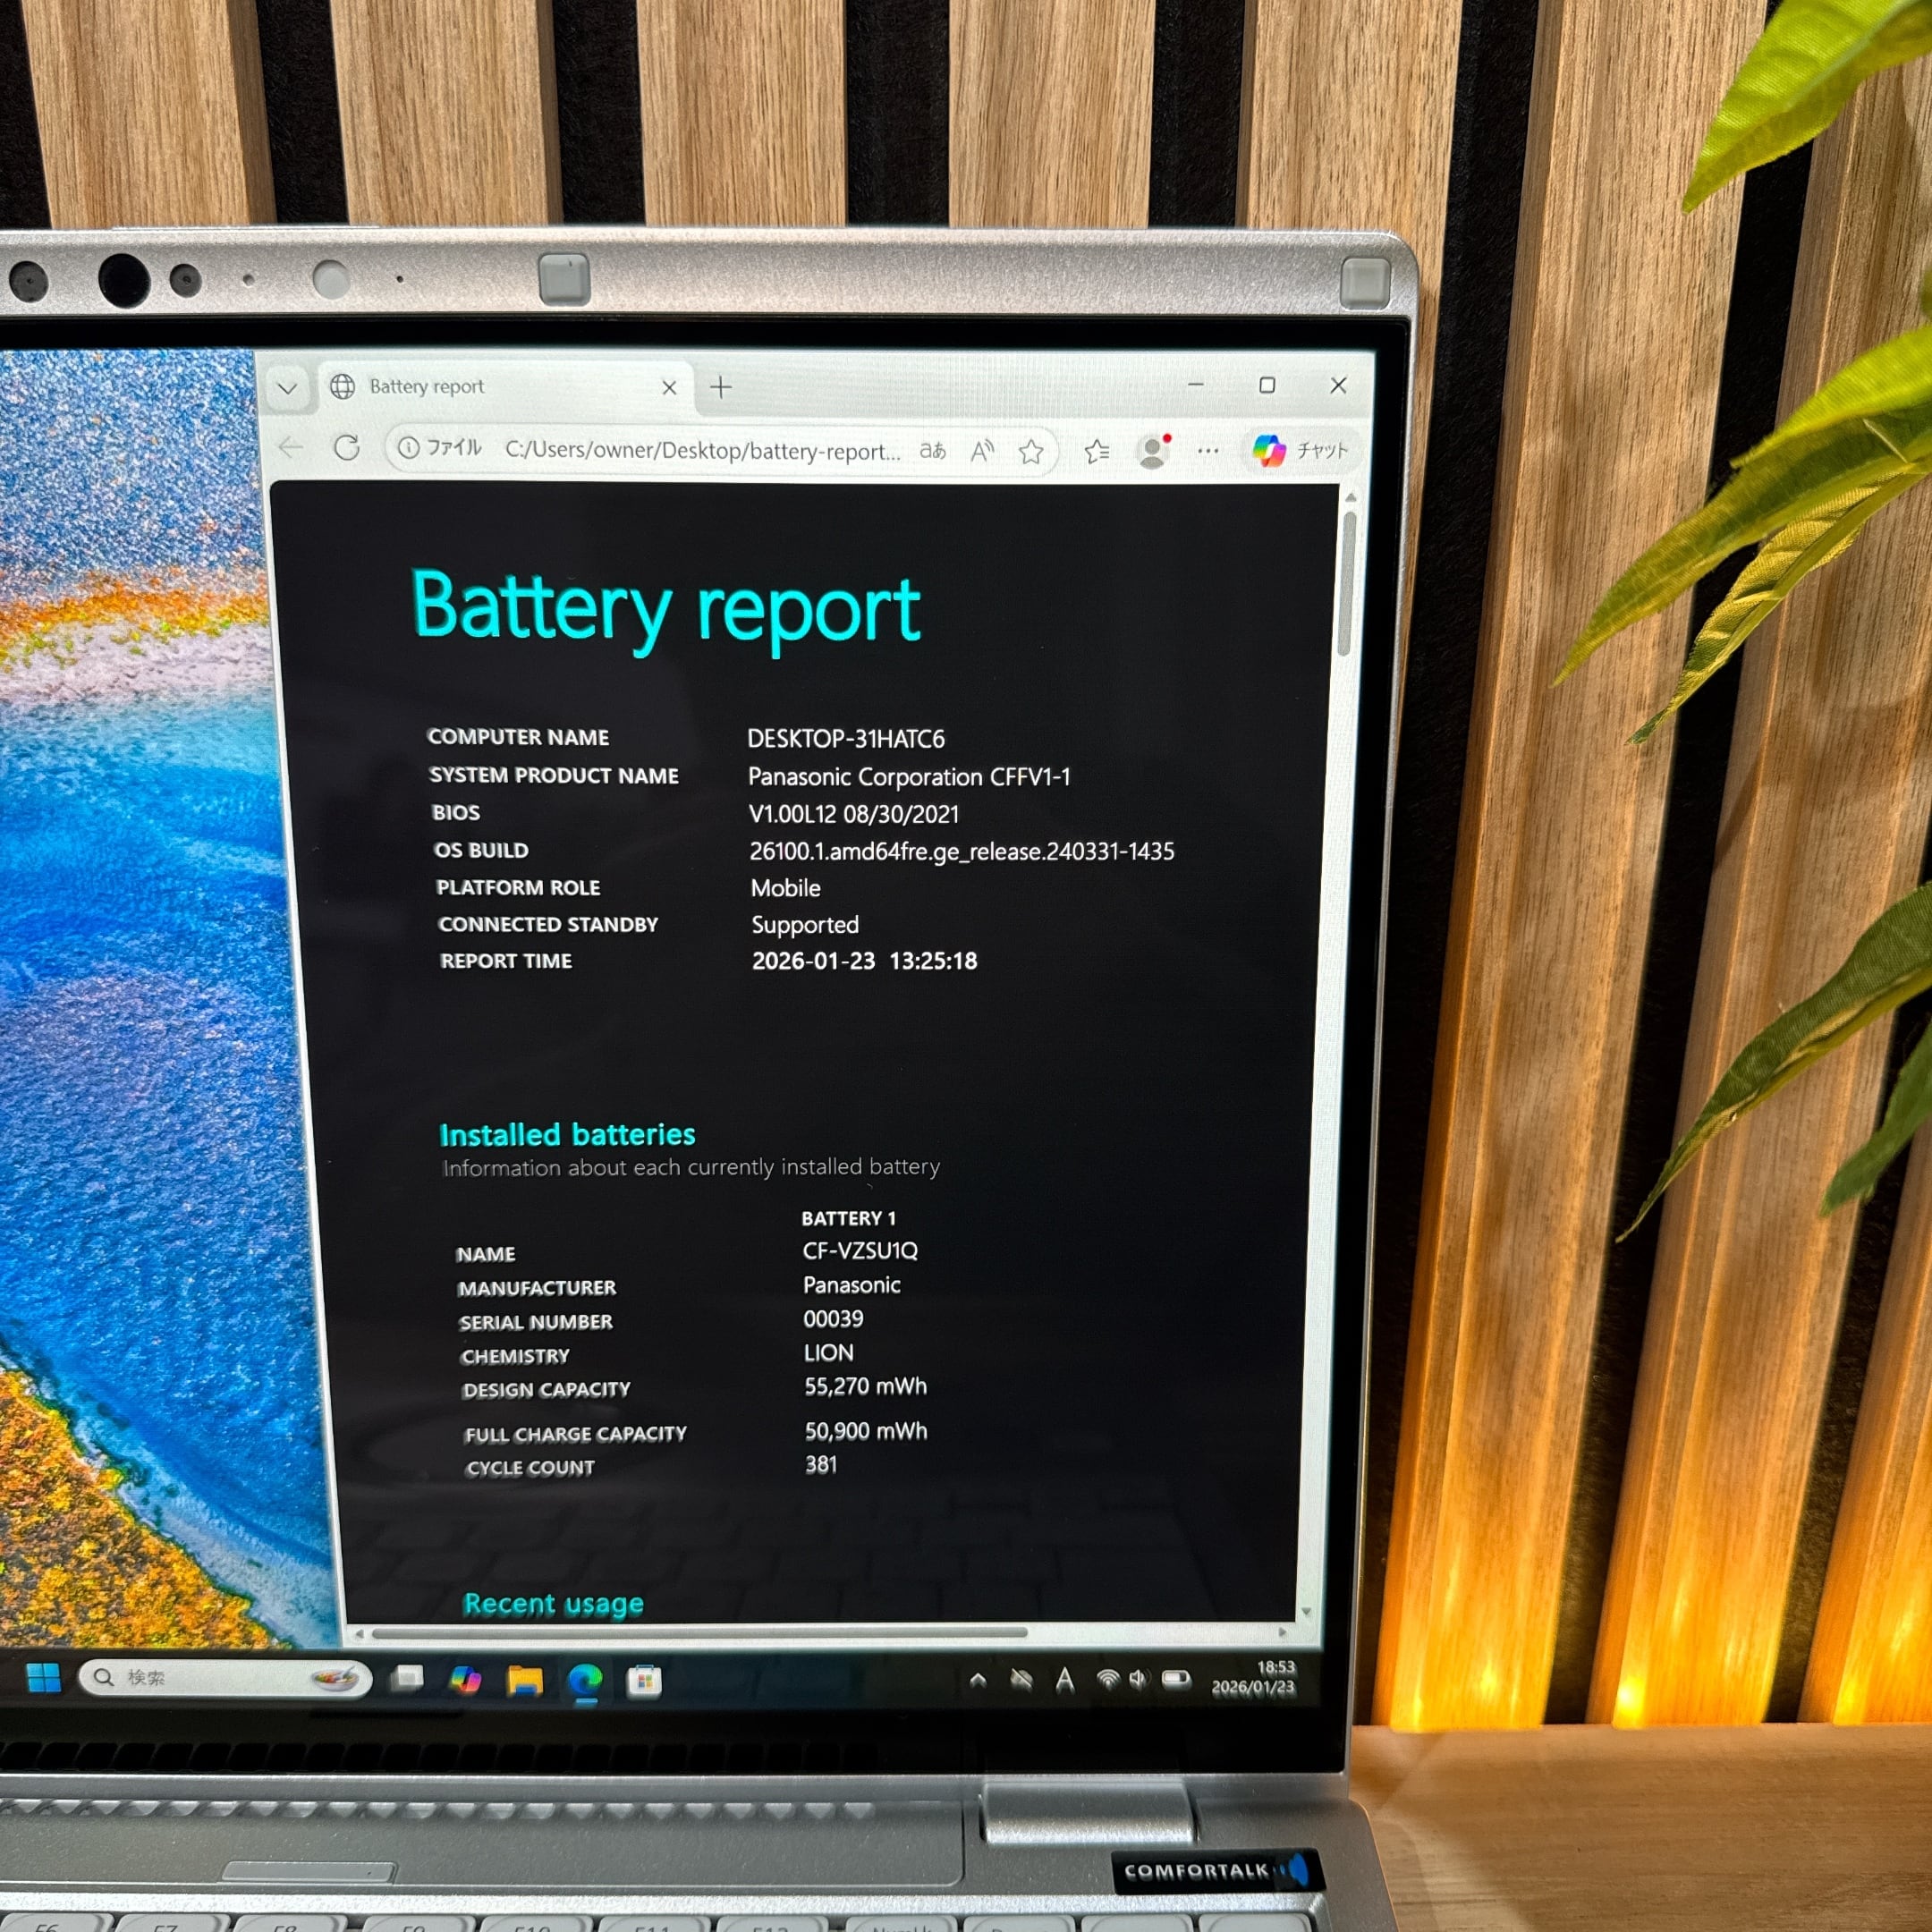Expand the hidden system tray icons chevron

coord(978,1680)
